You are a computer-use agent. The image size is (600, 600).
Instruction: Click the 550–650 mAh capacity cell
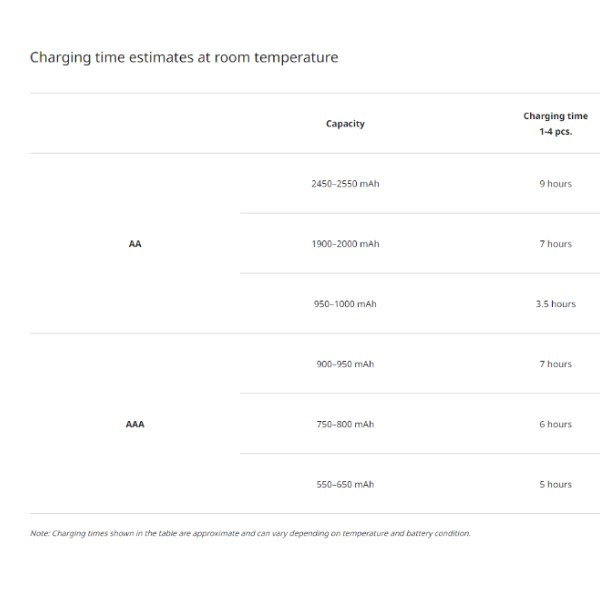point(345,484)
